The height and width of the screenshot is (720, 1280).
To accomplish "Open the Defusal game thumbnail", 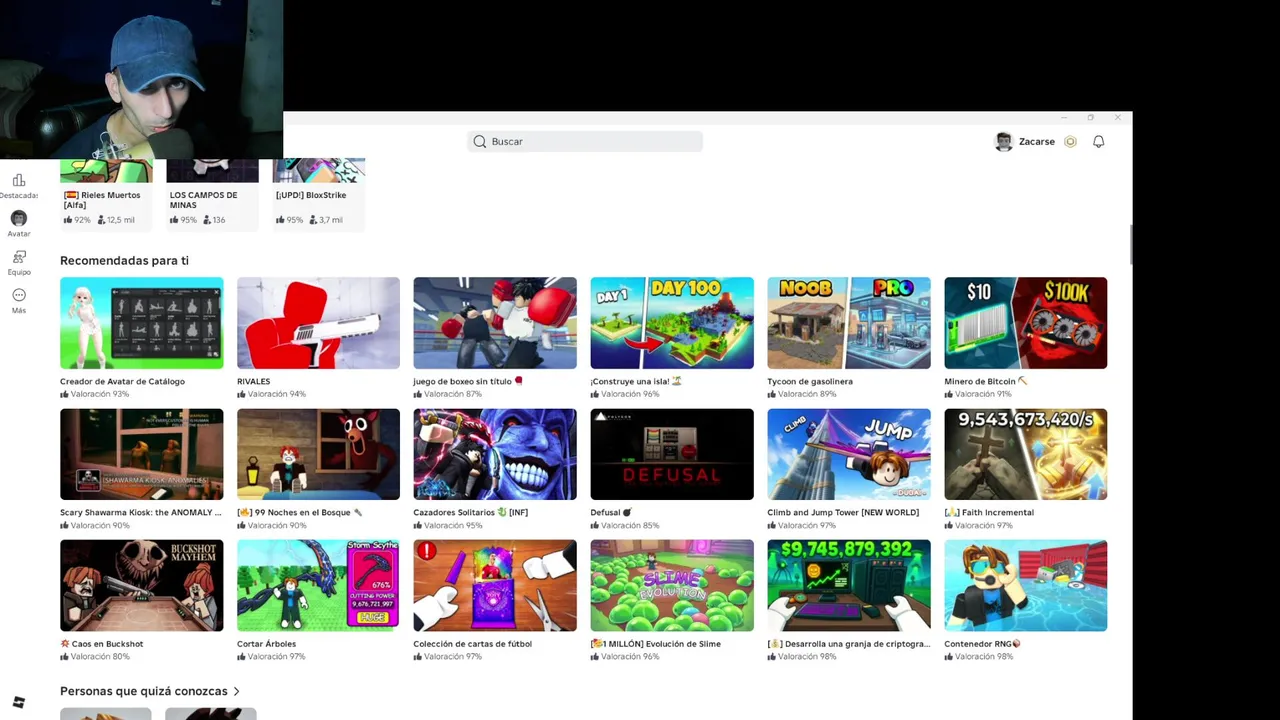I will point(672,454).
